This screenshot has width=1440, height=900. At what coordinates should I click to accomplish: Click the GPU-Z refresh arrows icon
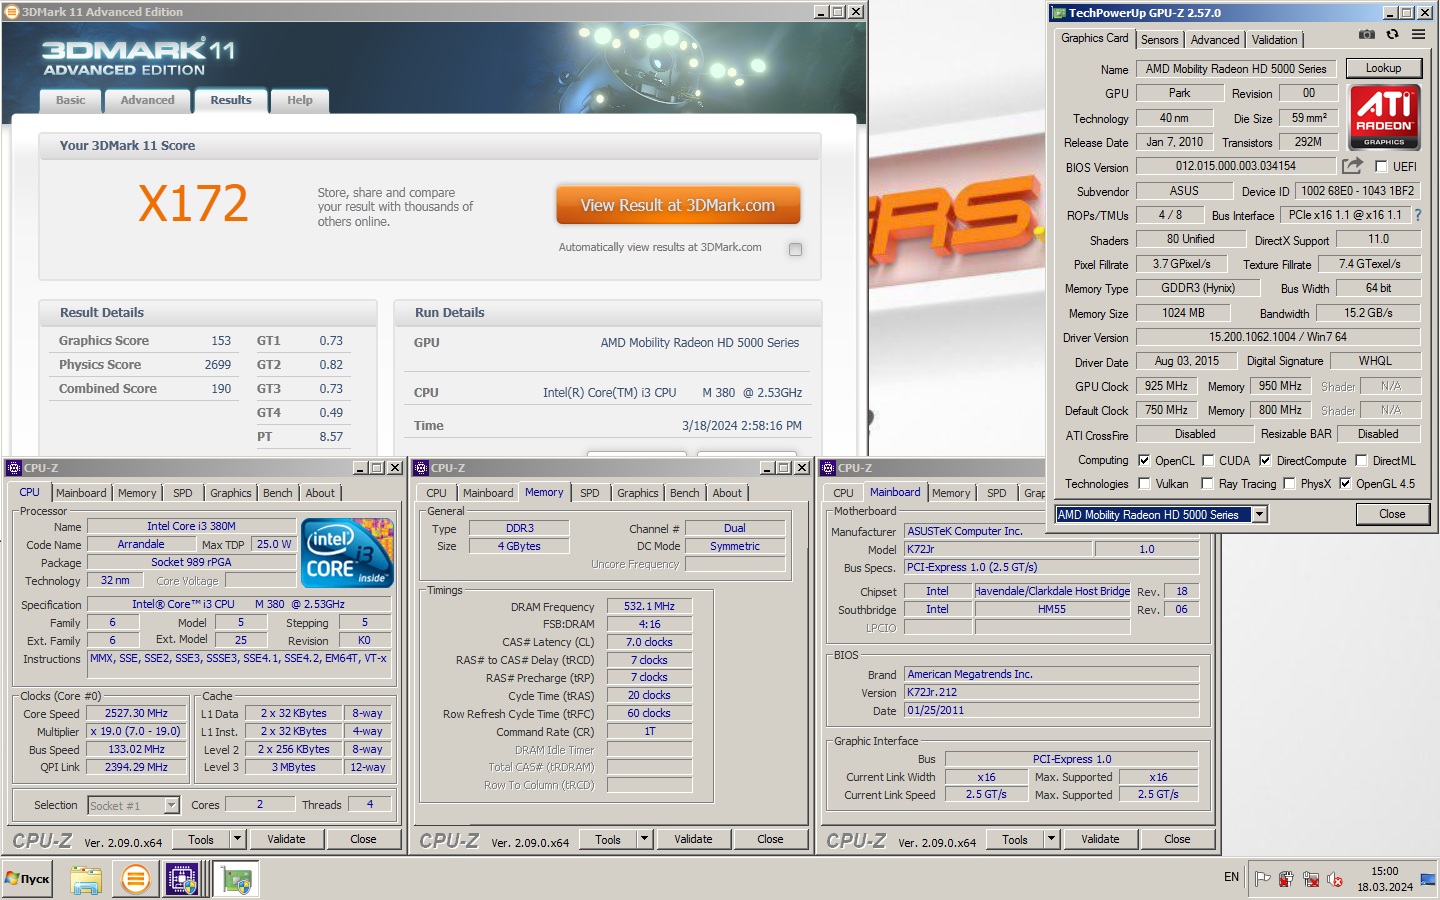(1392, 34)
